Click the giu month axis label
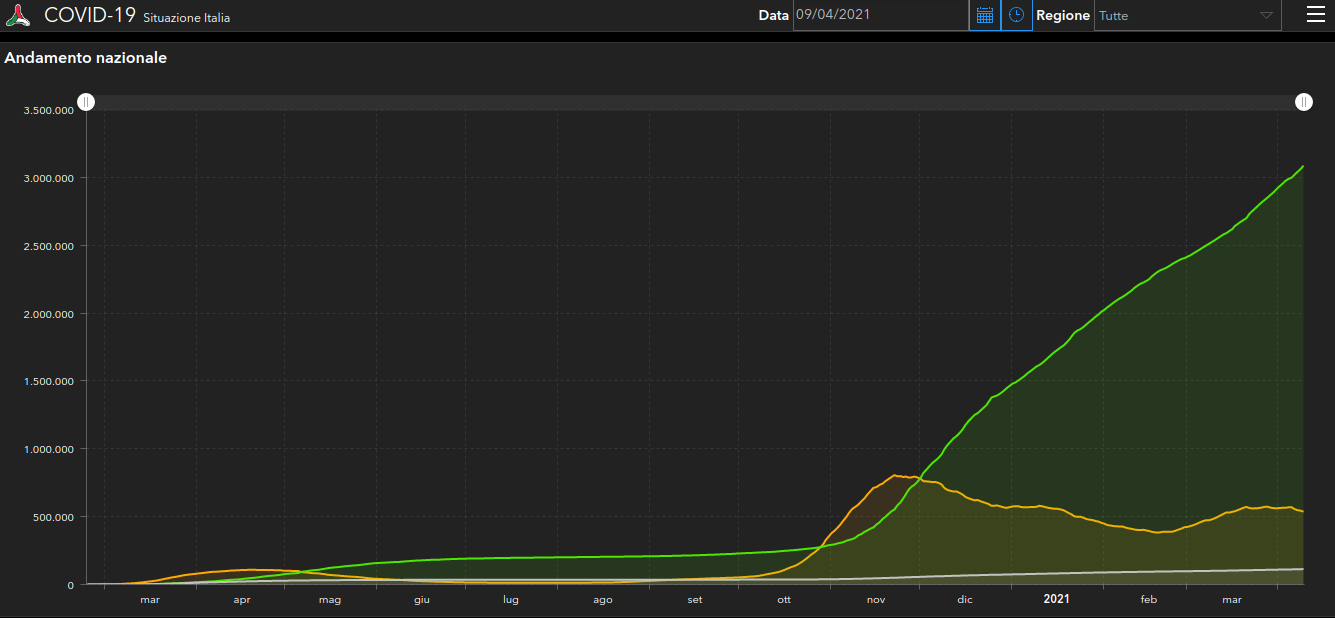Viewport: 1335px width, 618px height. 422,600
